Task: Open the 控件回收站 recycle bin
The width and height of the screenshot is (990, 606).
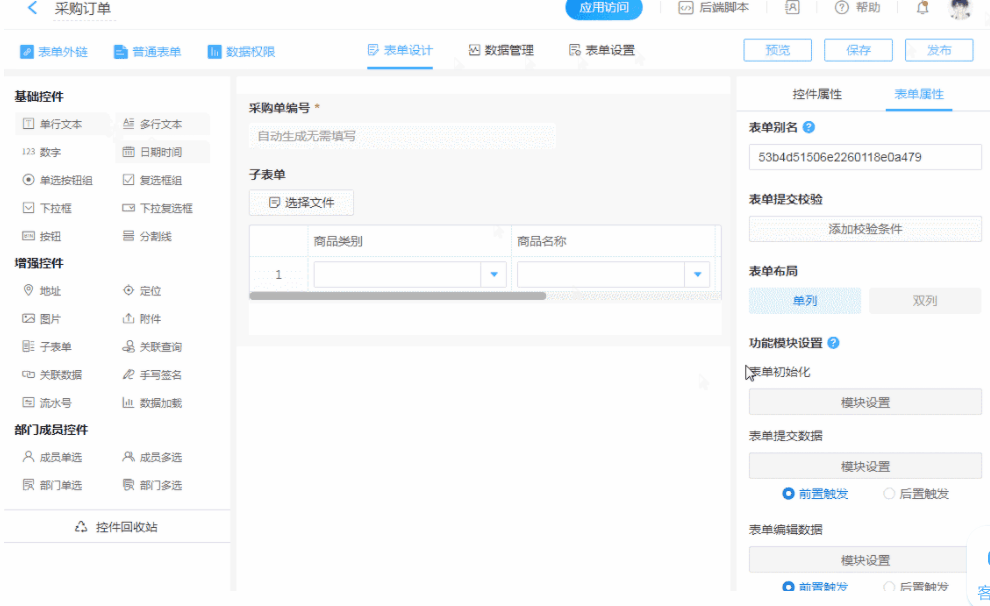Action: tap(117, 527)
